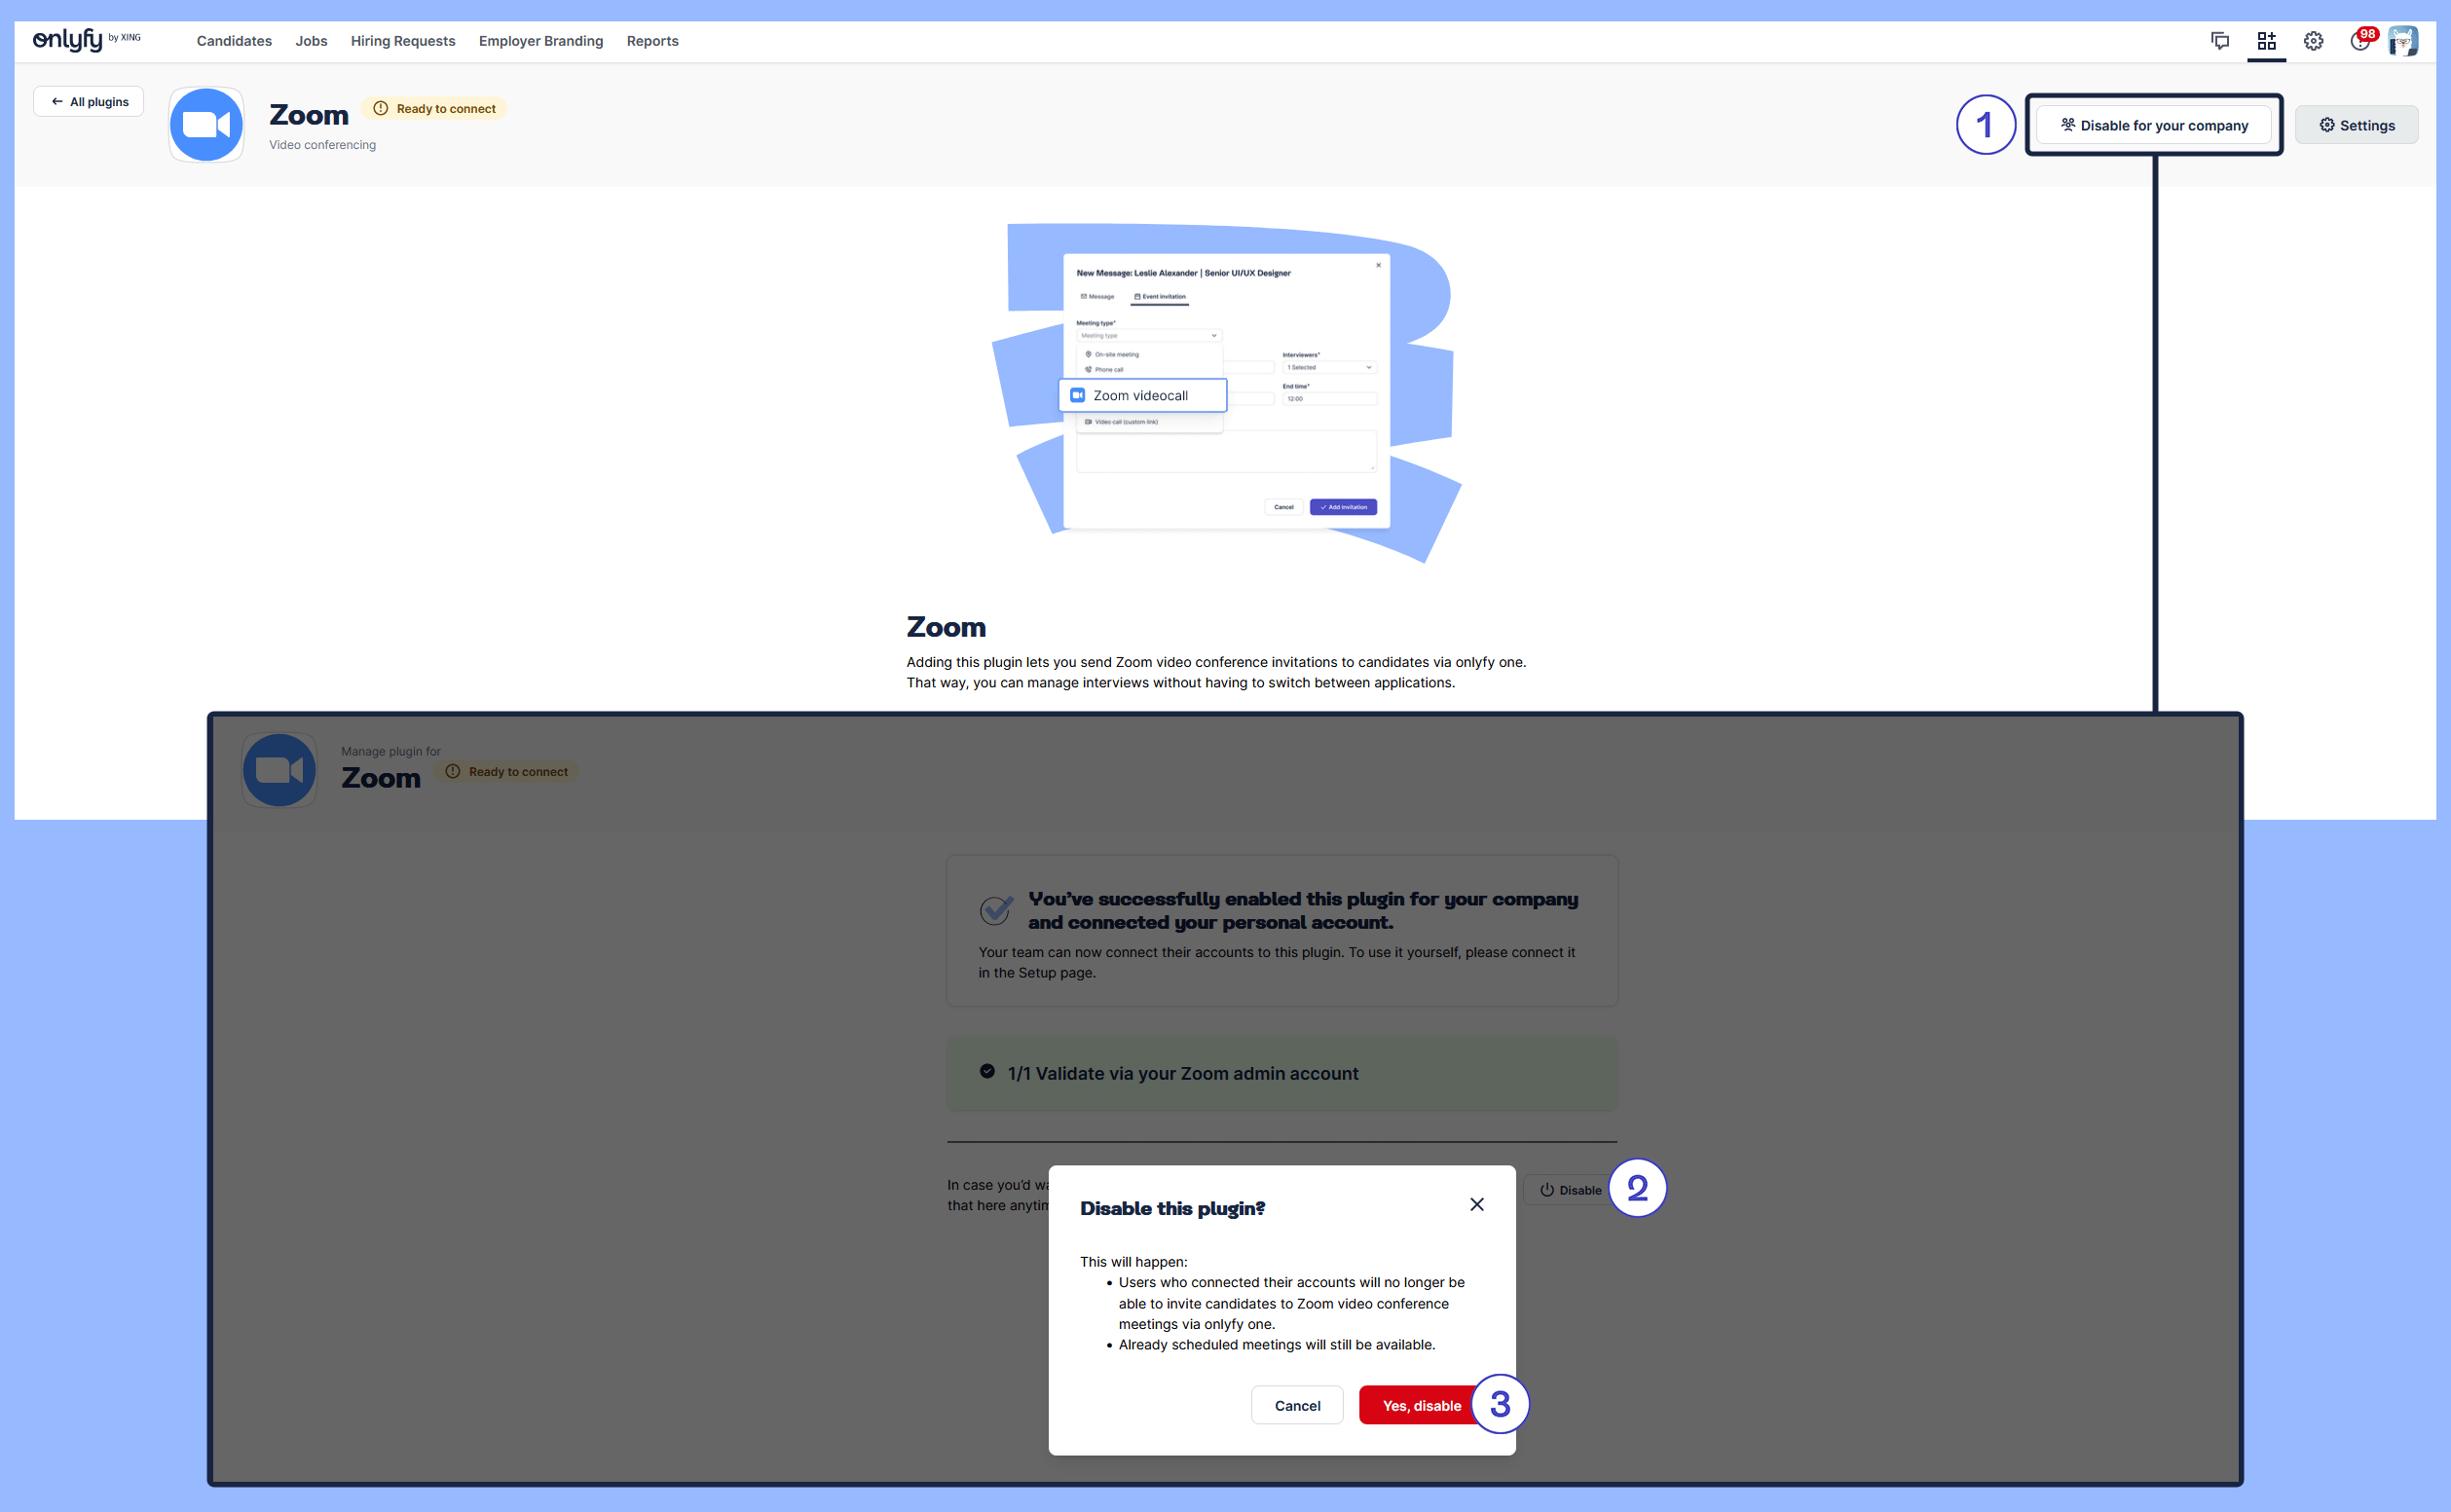Open the Reports menu
Viewport: 2451px width, 1512px height.
pyautogui.click(x=652, y=41)
